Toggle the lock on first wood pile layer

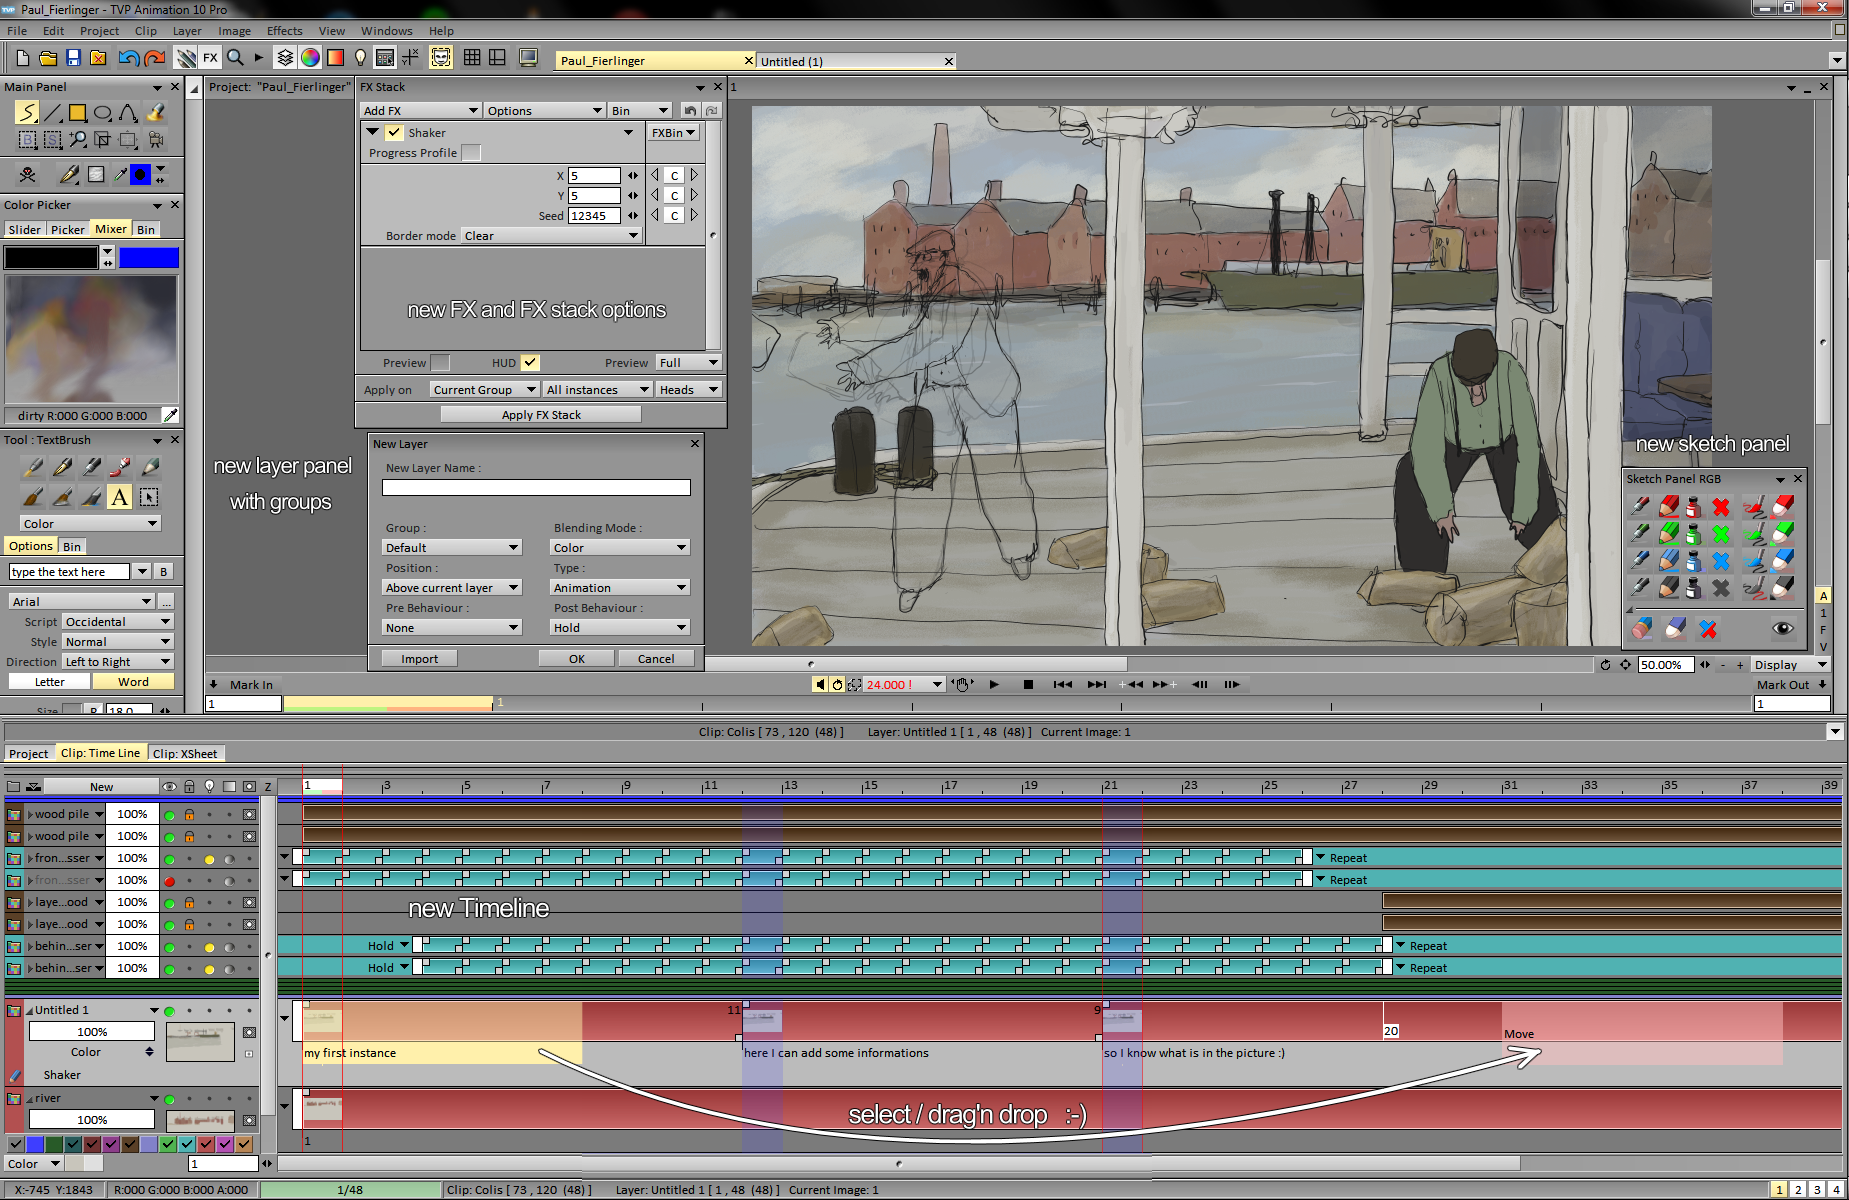click(x=189, y=815)
